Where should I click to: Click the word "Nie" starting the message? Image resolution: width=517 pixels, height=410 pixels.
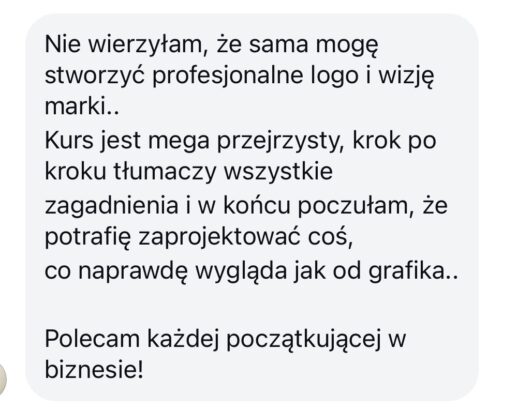pyautogui.click(x=62, y=44)
